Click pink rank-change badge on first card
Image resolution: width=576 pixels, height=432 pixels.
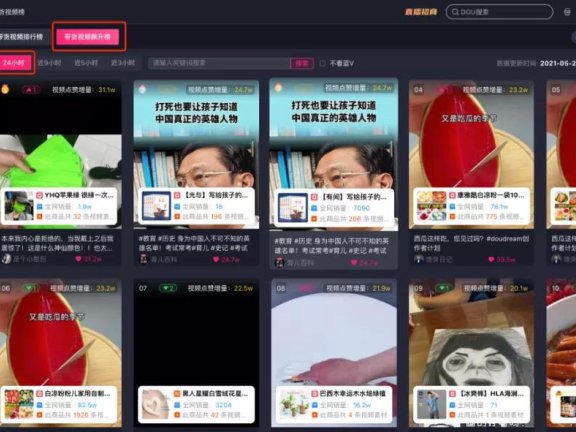pyautogui.click(x=31, y=89)
